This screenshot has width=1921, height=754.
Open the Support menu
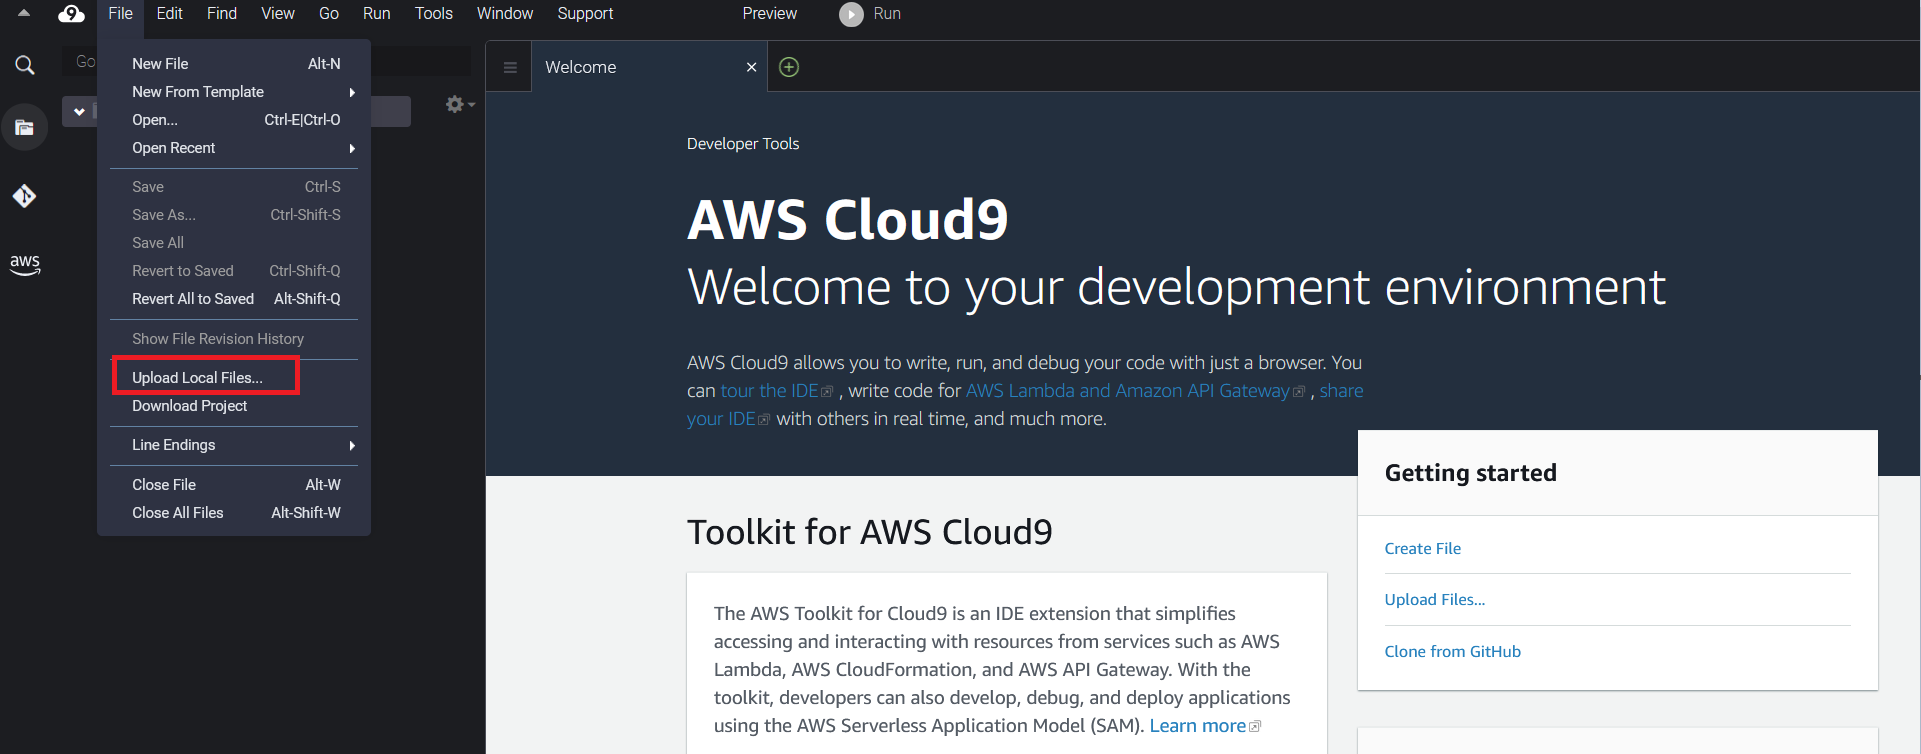click(x=586, y=13)
